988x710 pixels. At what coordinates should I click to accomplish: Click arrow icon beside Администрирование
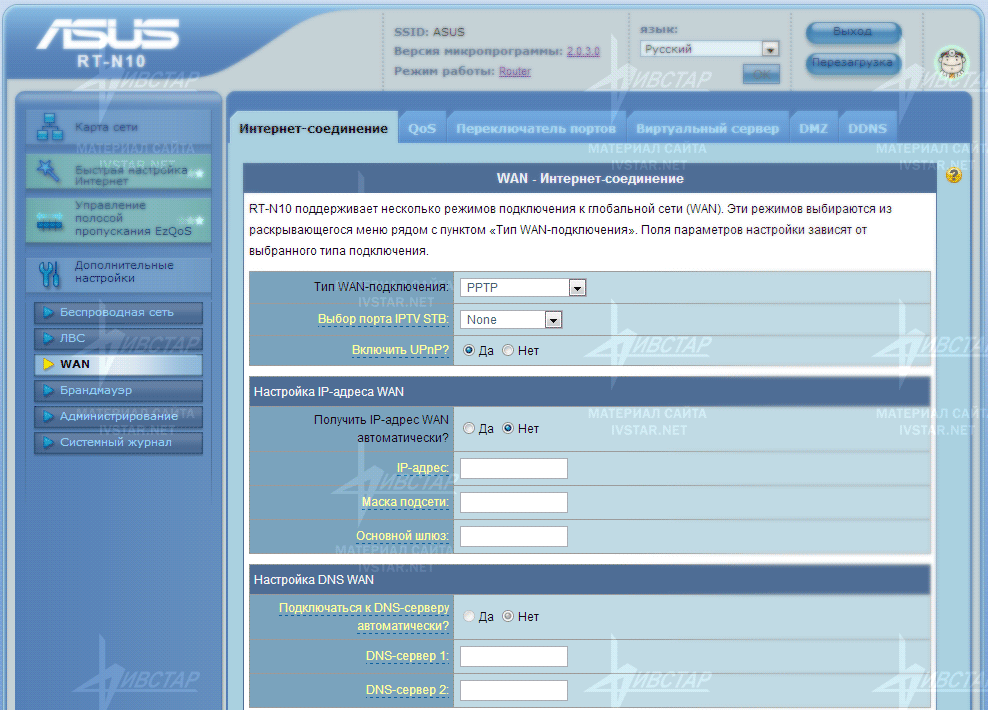pyautogui.click(x=47, y=416)
